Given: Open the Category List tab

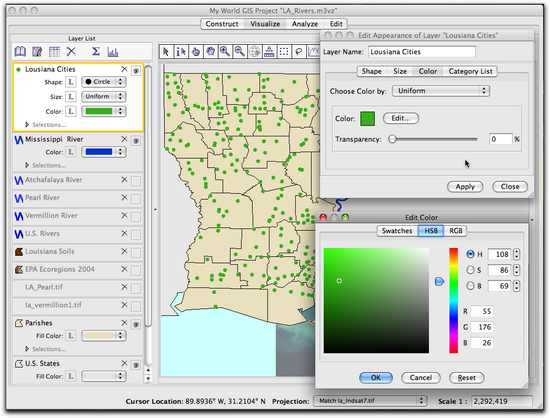Looking at the screenshot, I should [470, 71].
